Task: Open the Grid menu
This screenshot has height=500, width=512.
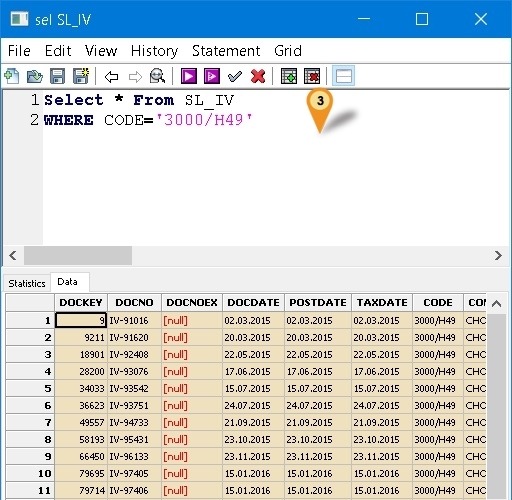Action: pyautogui.click(x=288, y=51)
